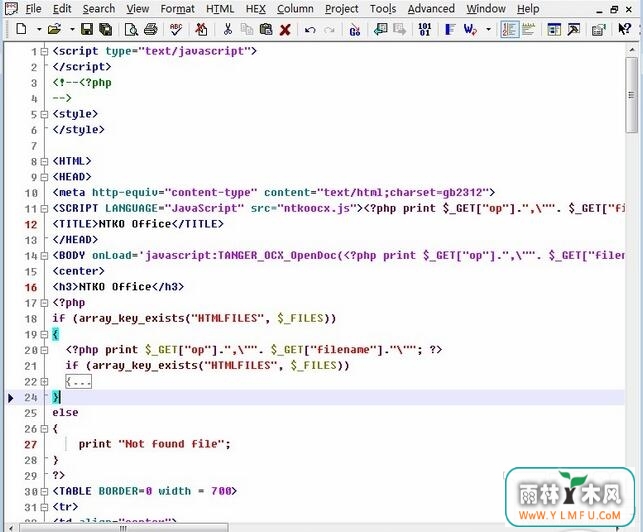Image resolution: width=643 pixels, height=532 pixels.
Task: Click the red line number 16
Action: click(x=31, y=288)
